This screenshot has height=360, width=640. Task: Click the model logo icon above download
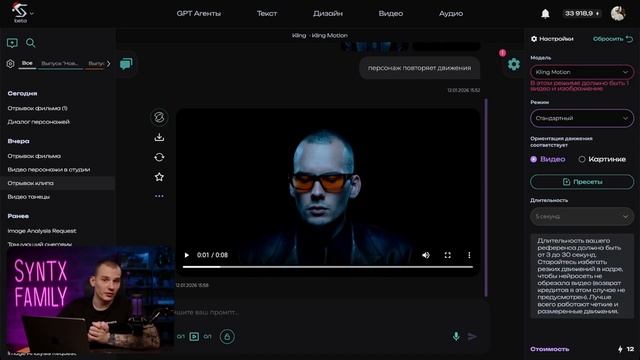pyautogui.click(x=159, y=117)
